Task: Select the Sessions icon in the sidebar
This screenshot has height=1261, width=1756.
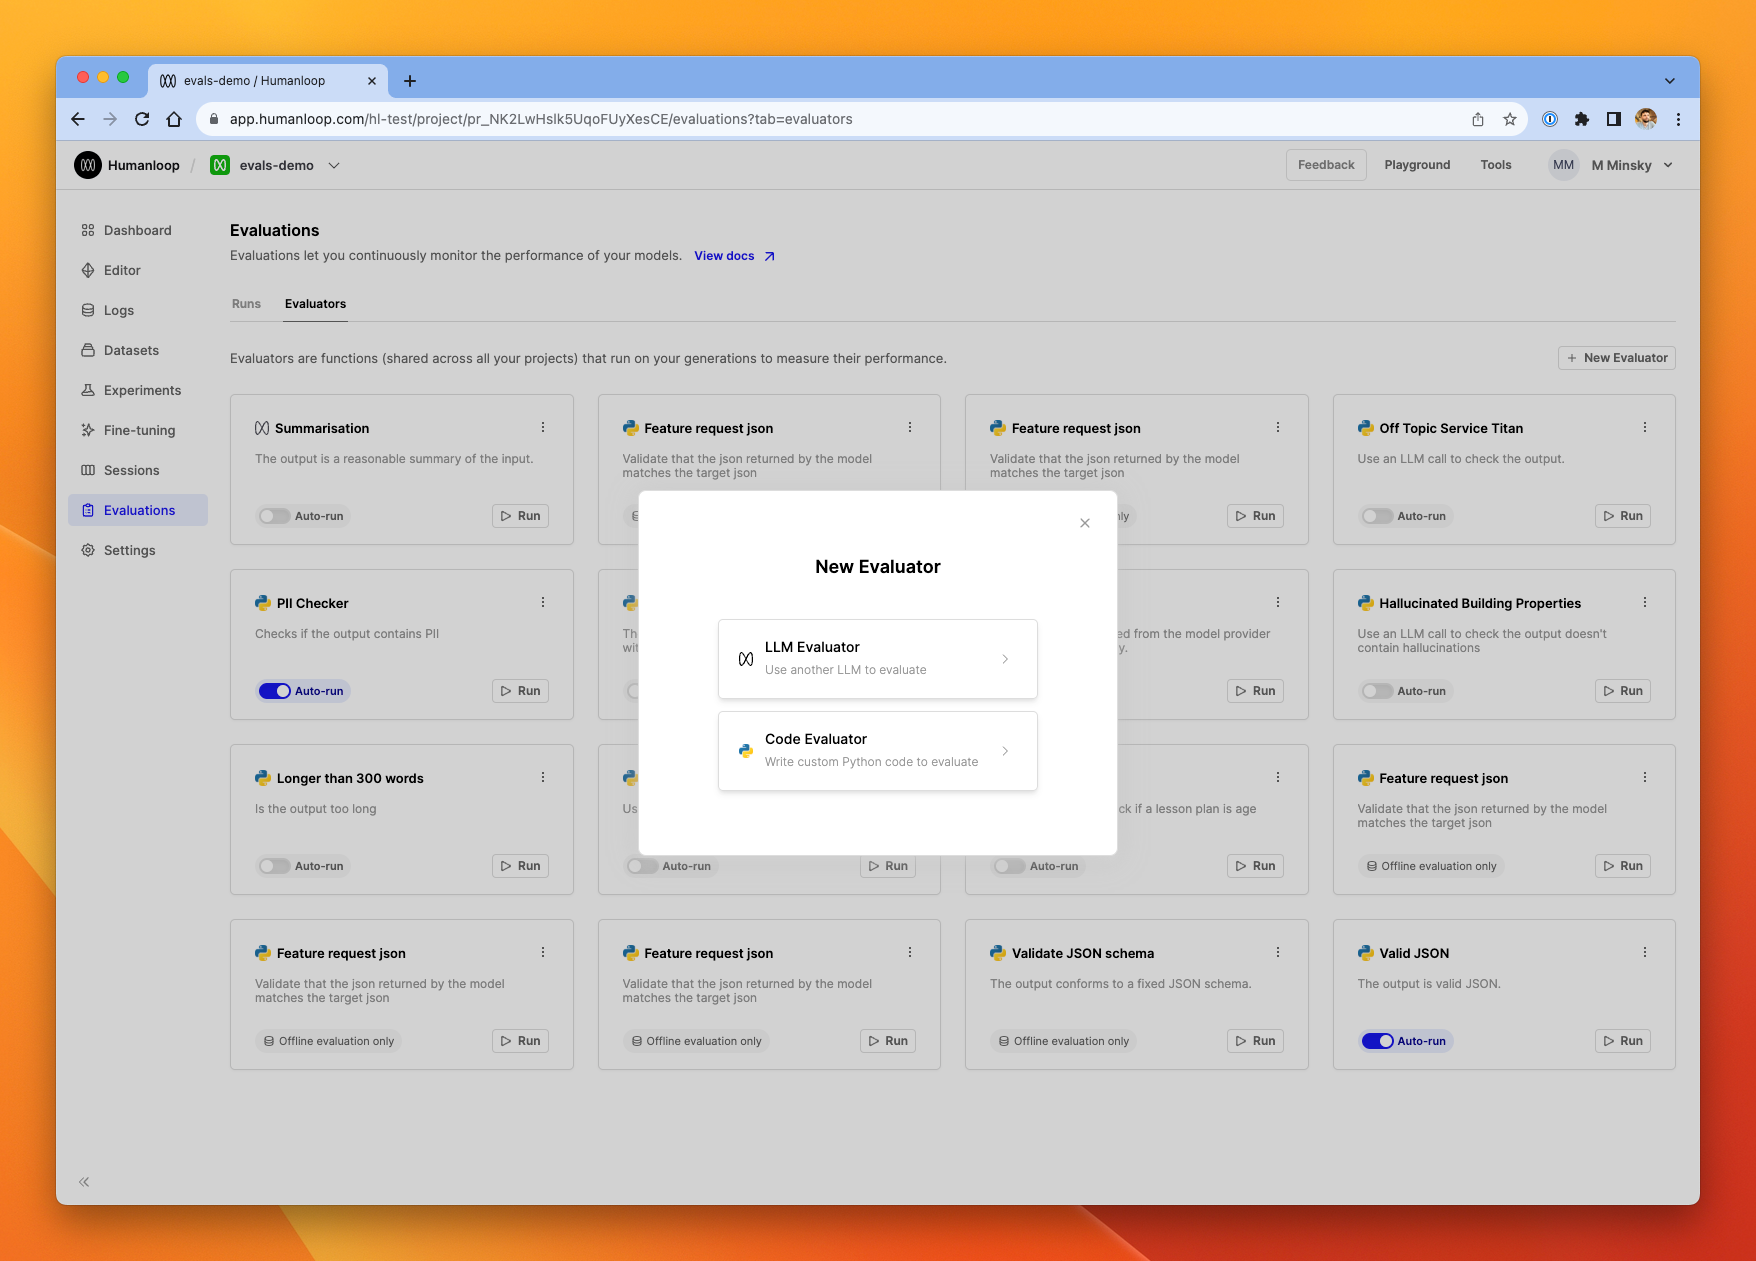Action: coord(88,470)
